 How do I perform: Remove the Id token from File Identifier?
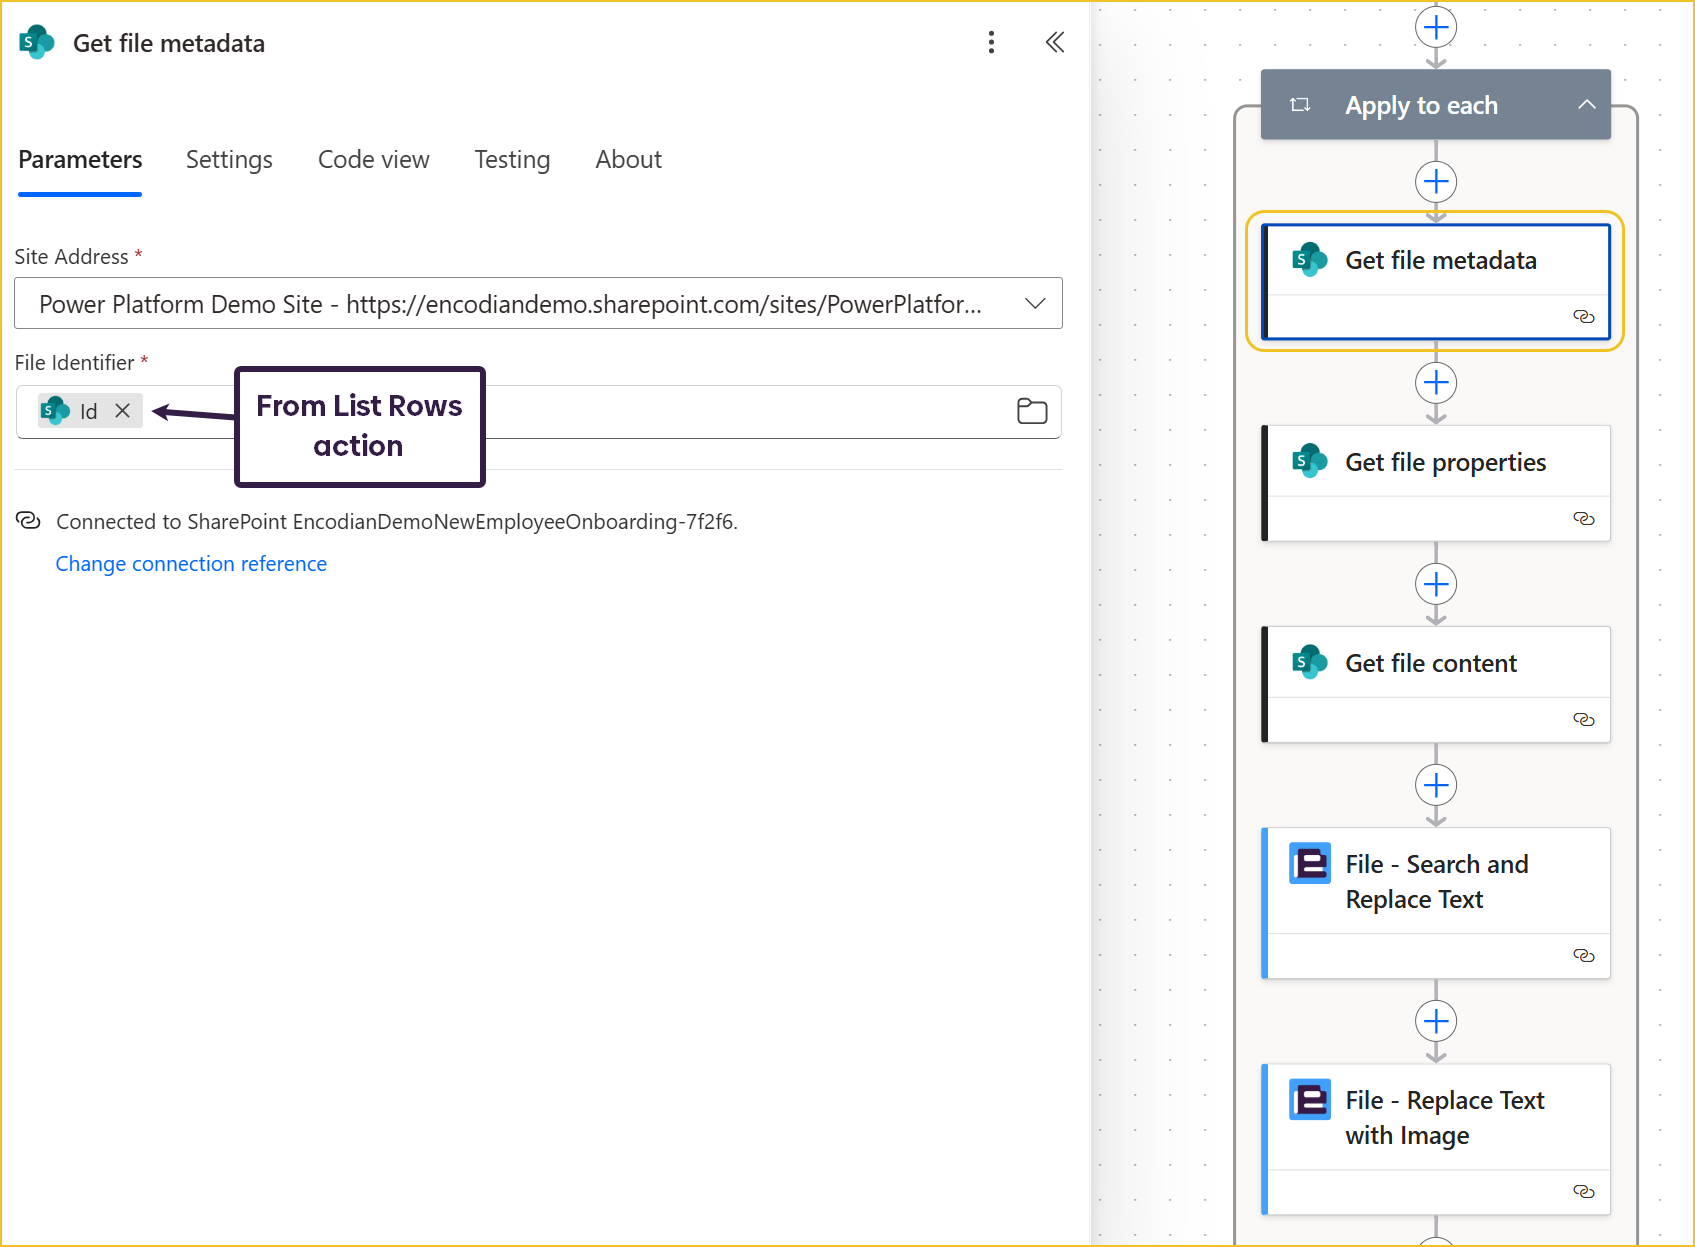coord(123,411)
